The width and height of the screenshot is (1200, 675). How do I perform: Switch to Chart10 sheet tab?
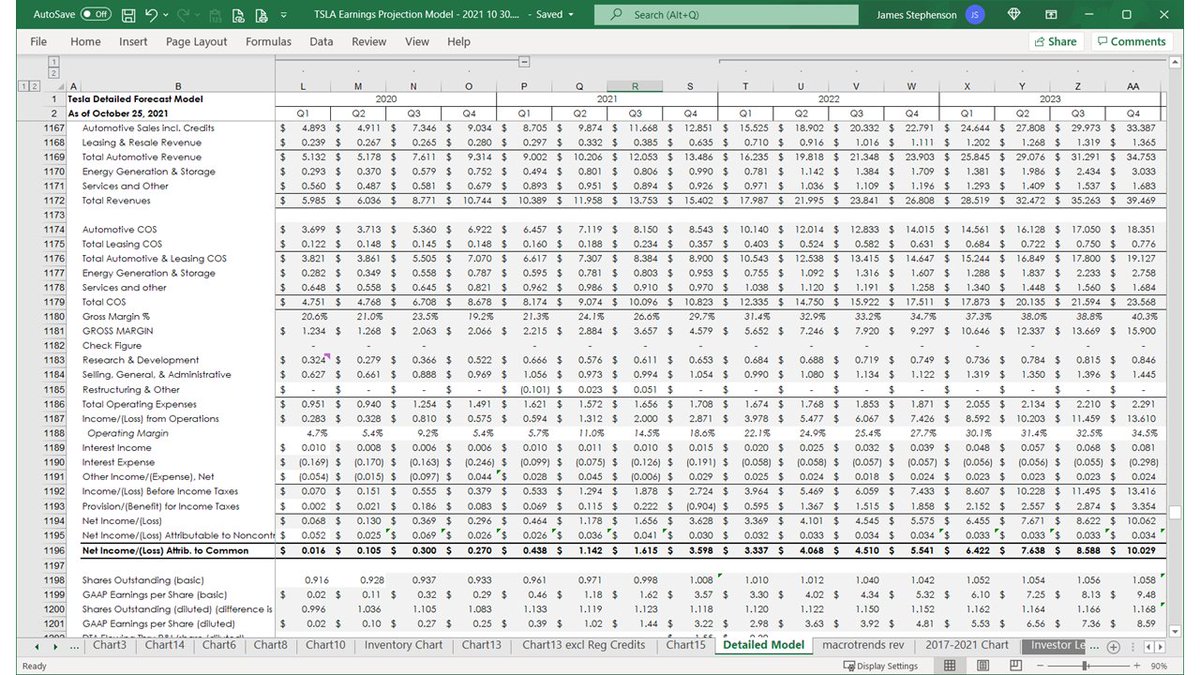pos(325,645)
